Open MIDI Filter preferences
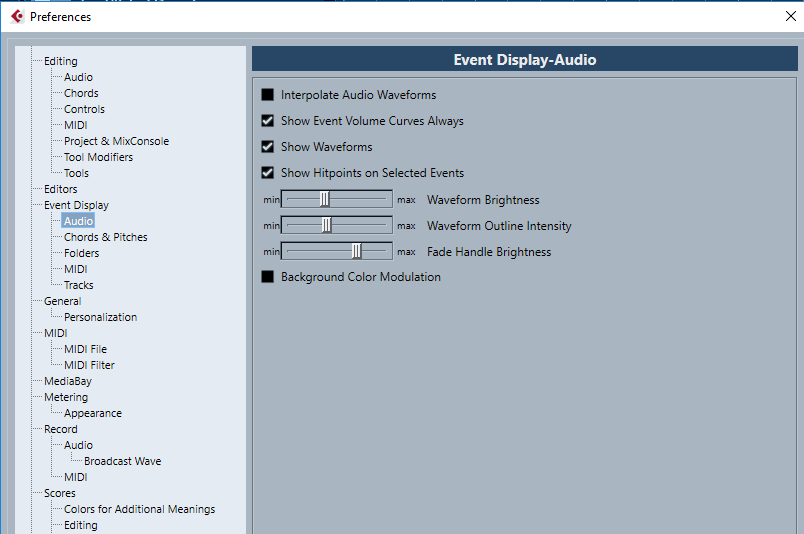The height and width of the screenshot is (534, 804). (89, 365)
